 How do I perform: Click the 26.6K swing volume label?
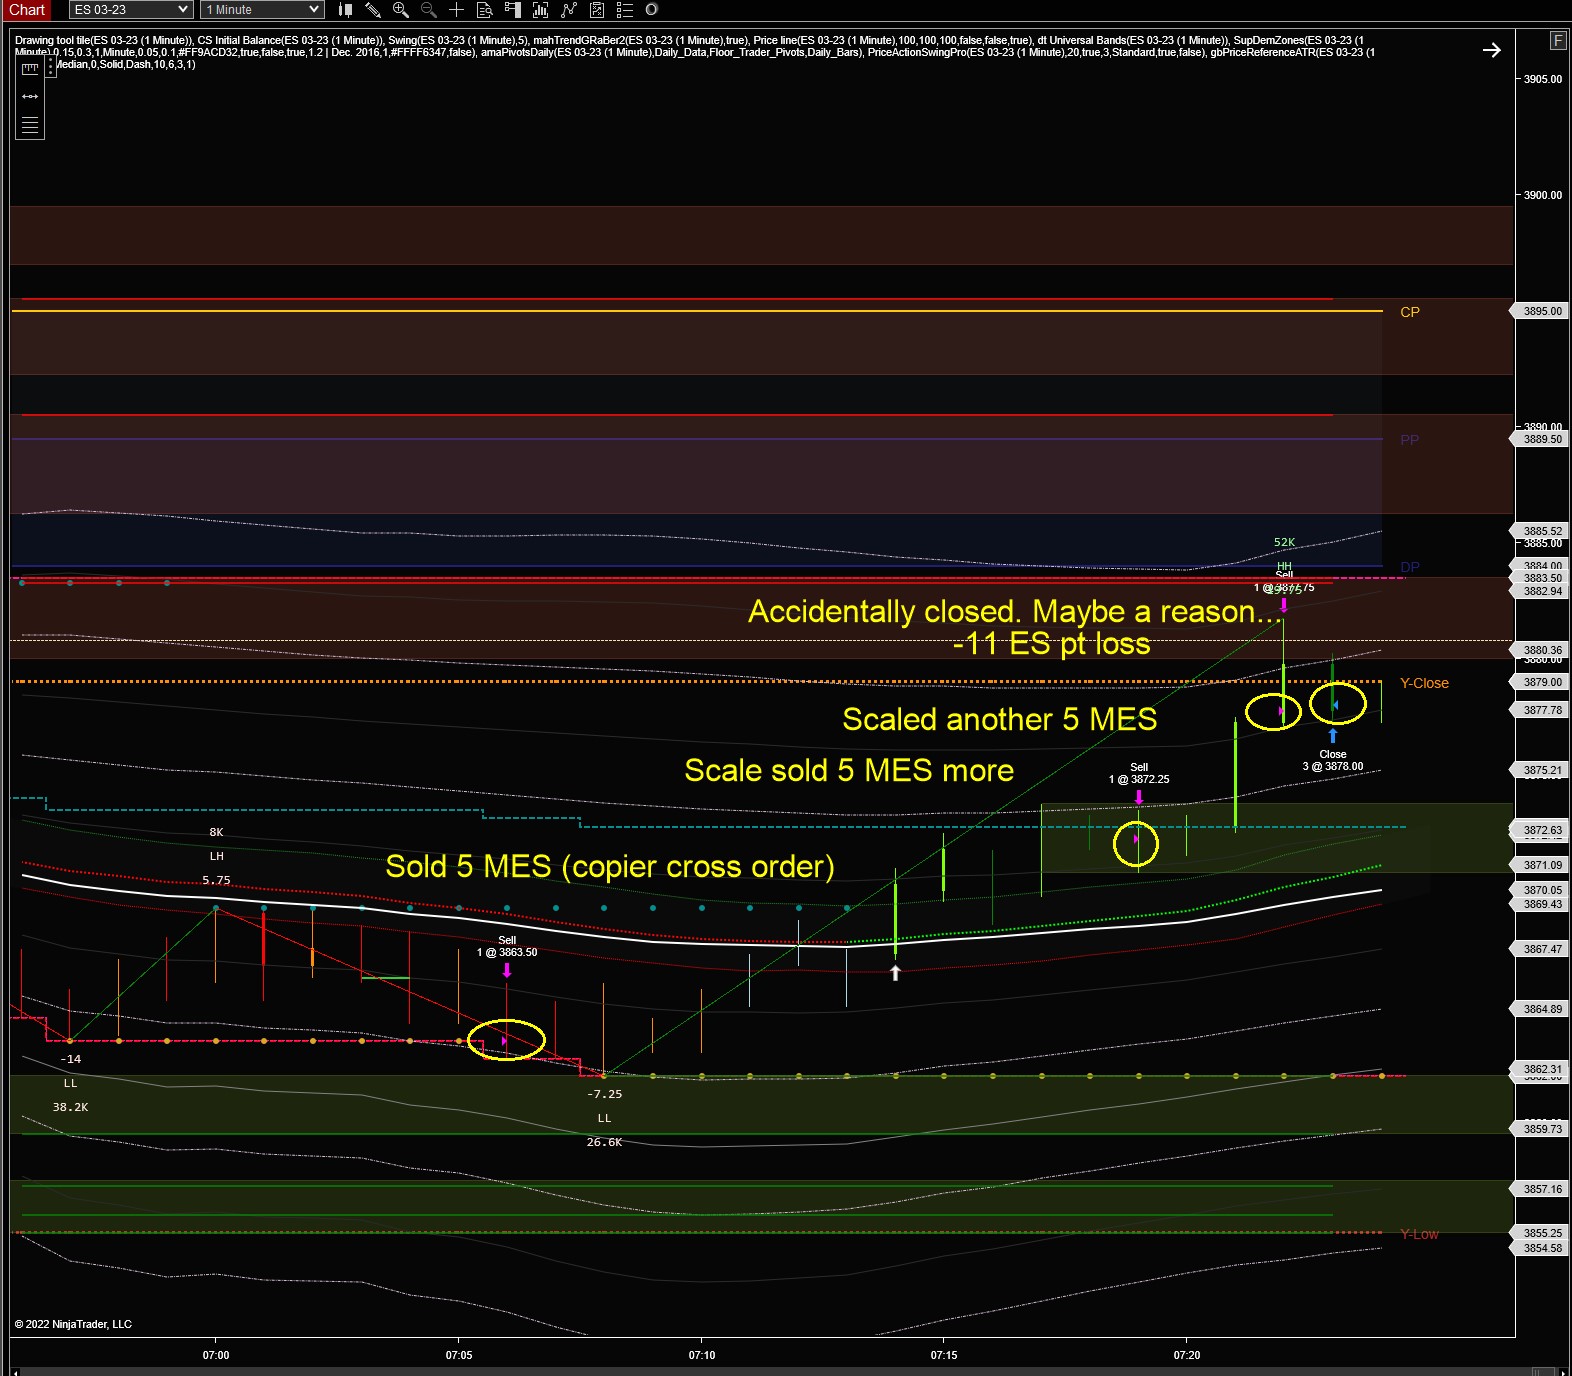pyautogui.click(x=604, y=1142)
